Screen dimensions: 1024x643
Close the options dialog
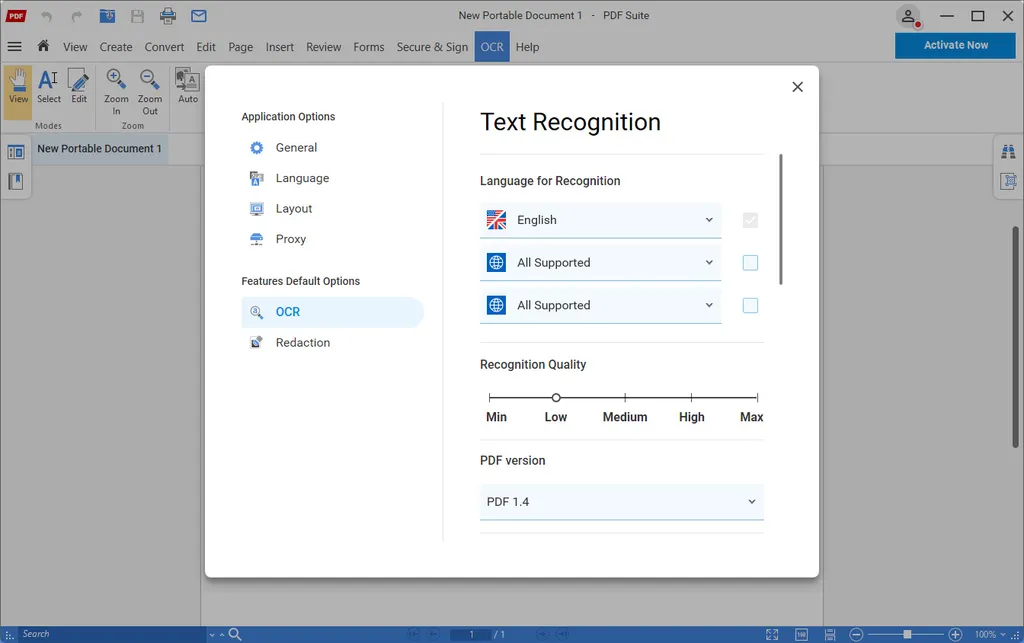tap(797, 87)
